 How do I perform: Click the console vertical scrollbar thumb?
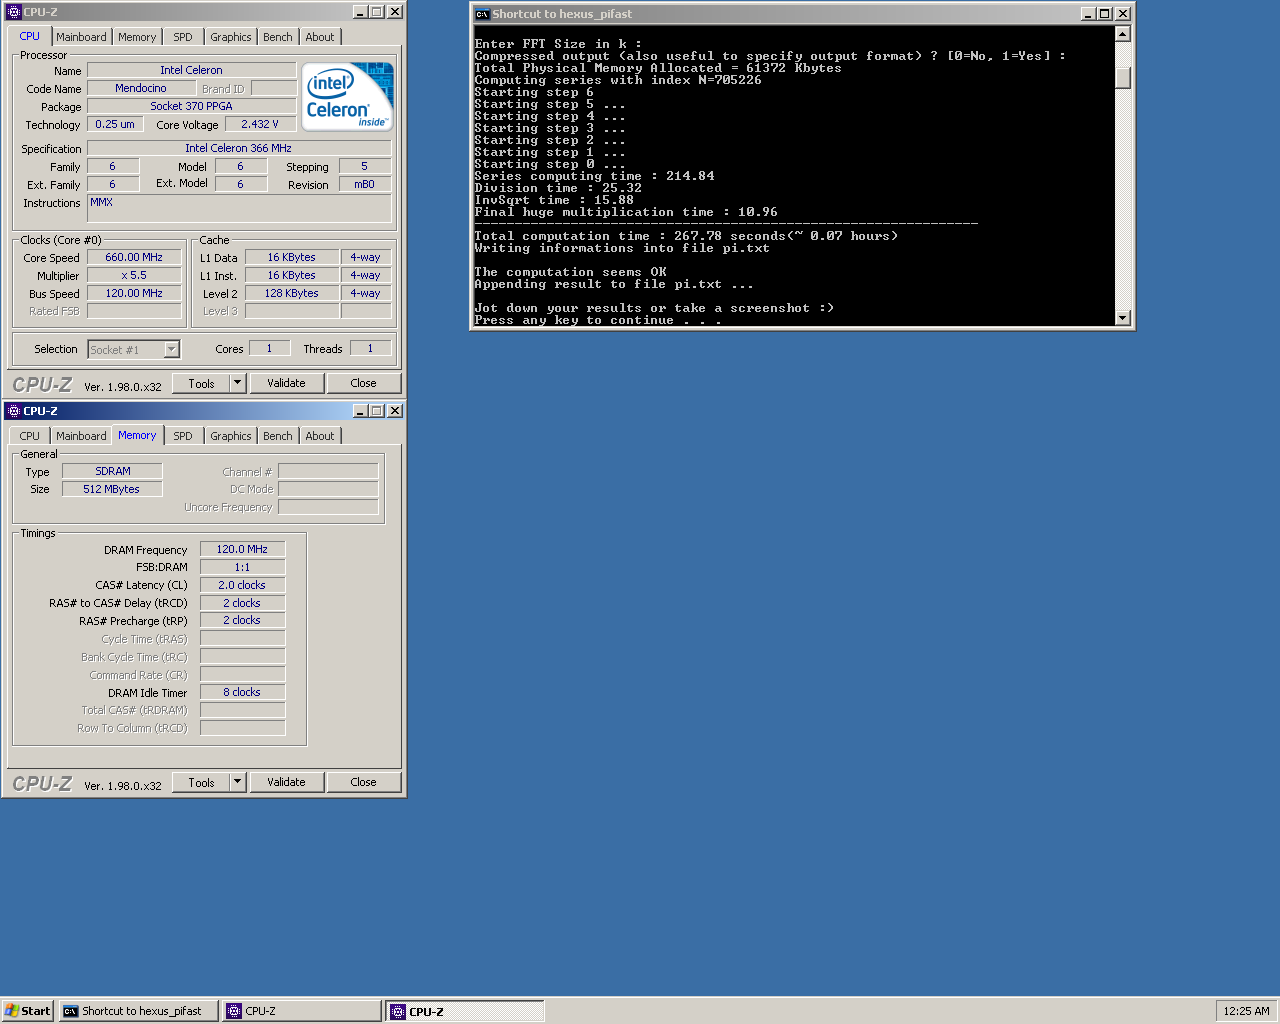tap(1122, 77)
